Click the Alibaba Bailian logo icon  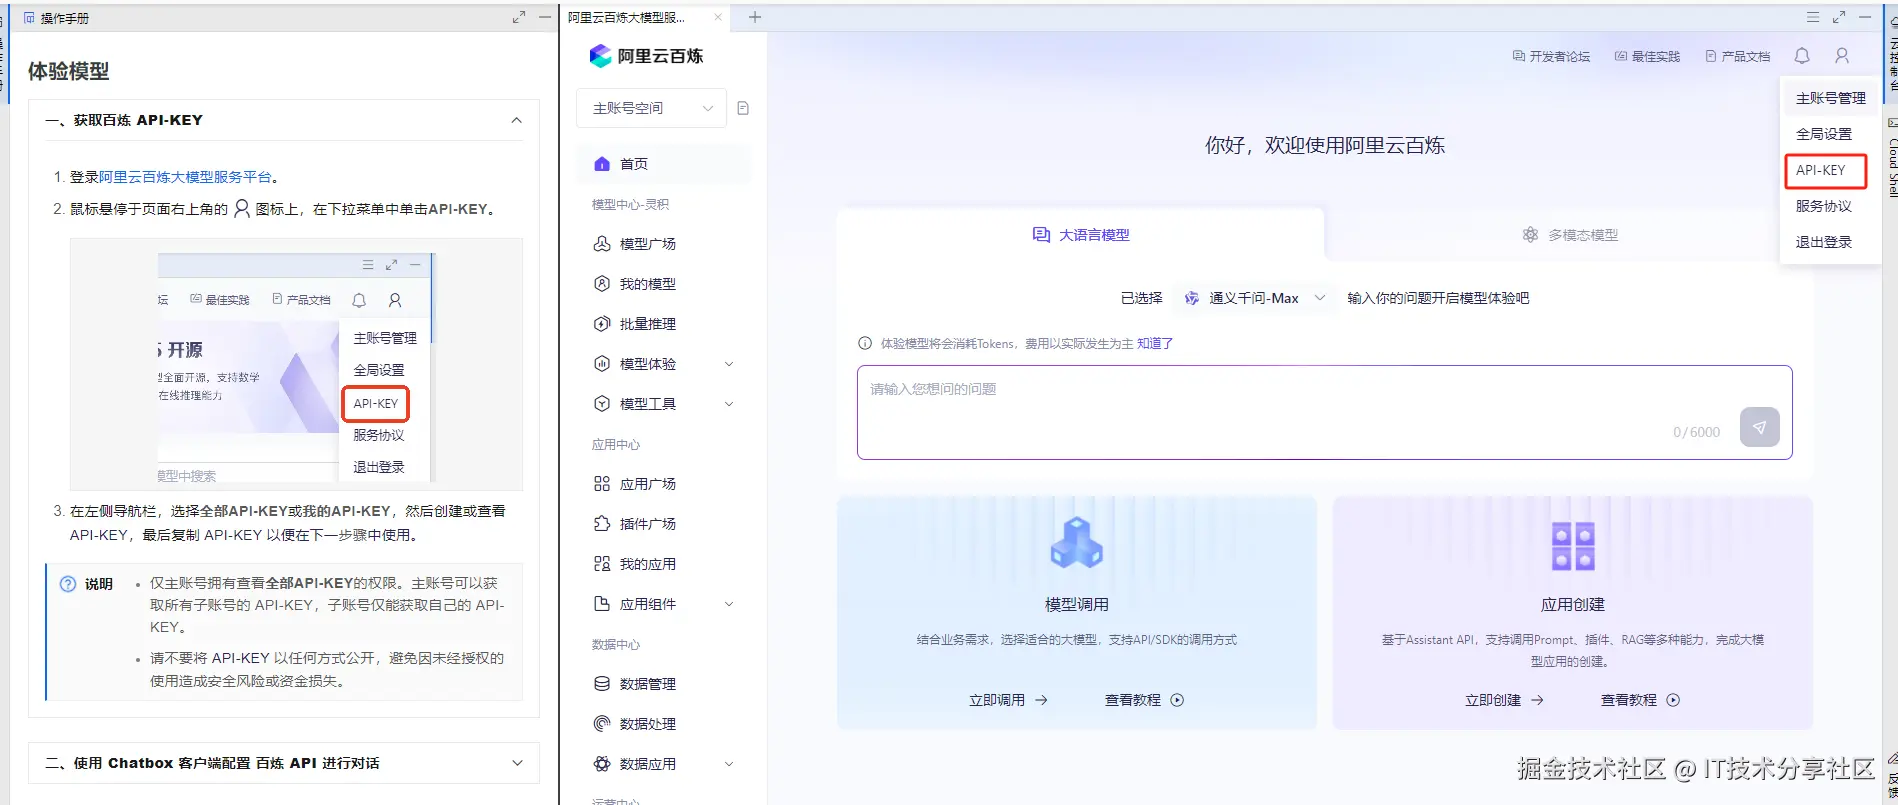coord(600,56)
